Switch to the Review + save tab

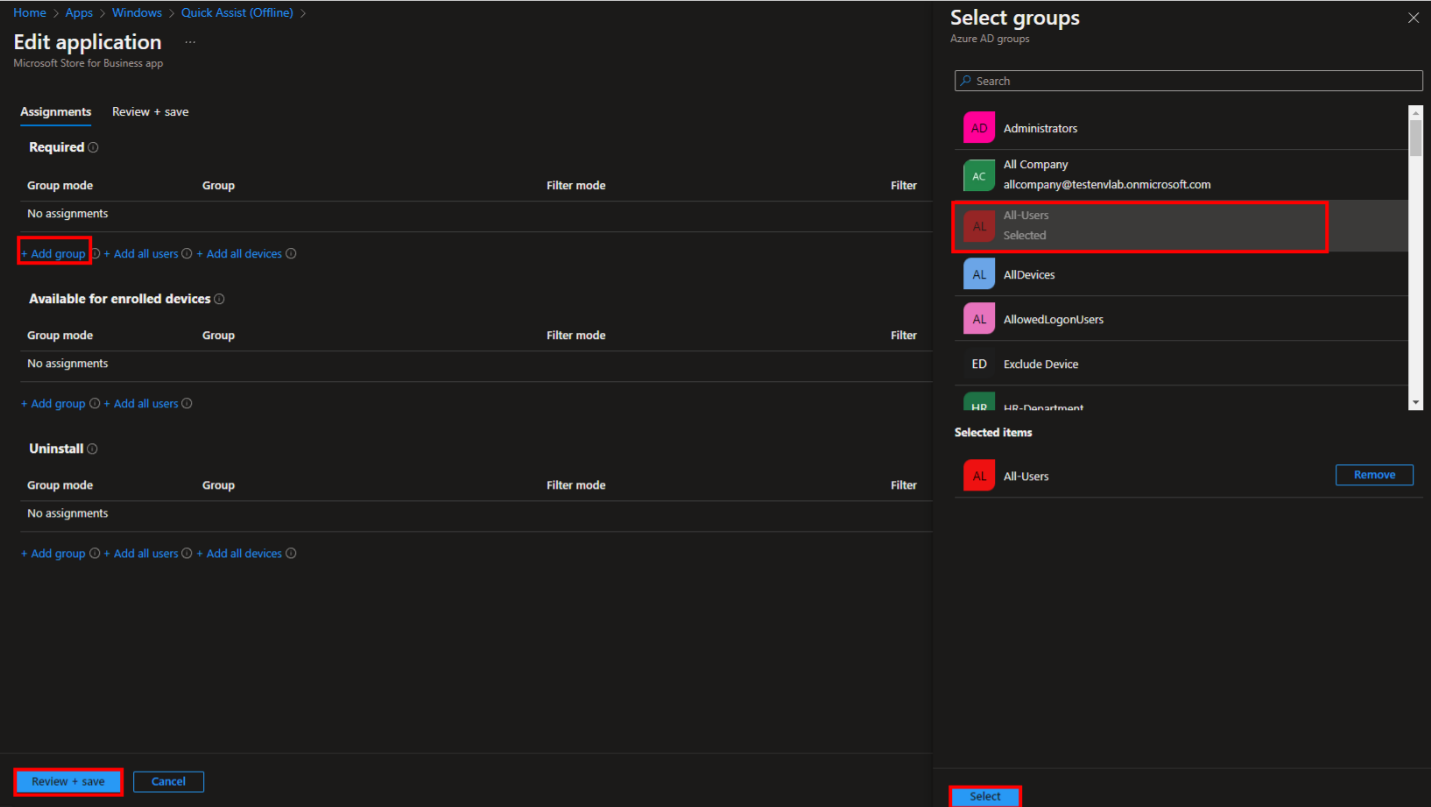coord(150,112)
